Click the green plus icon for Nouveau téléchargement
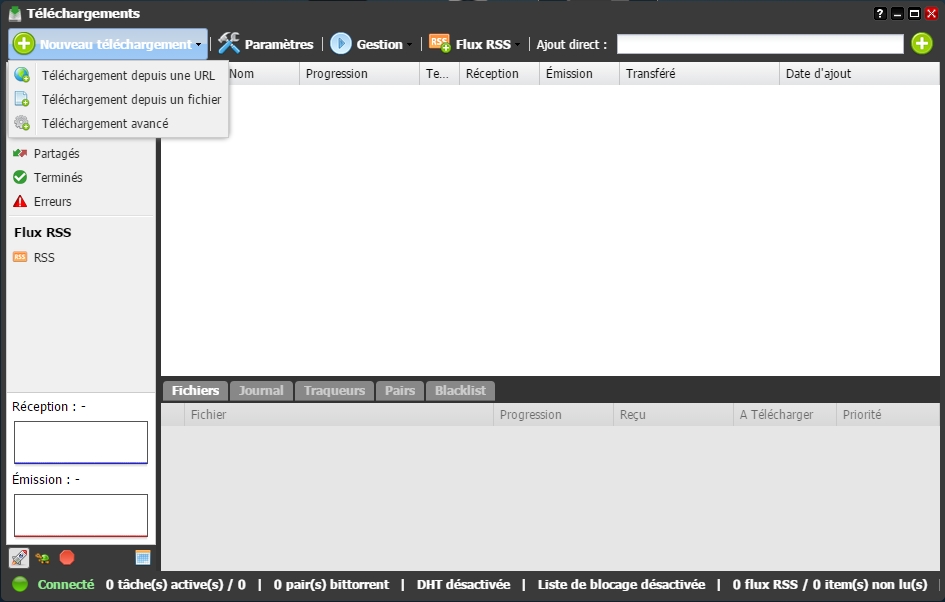 (24, 44)
